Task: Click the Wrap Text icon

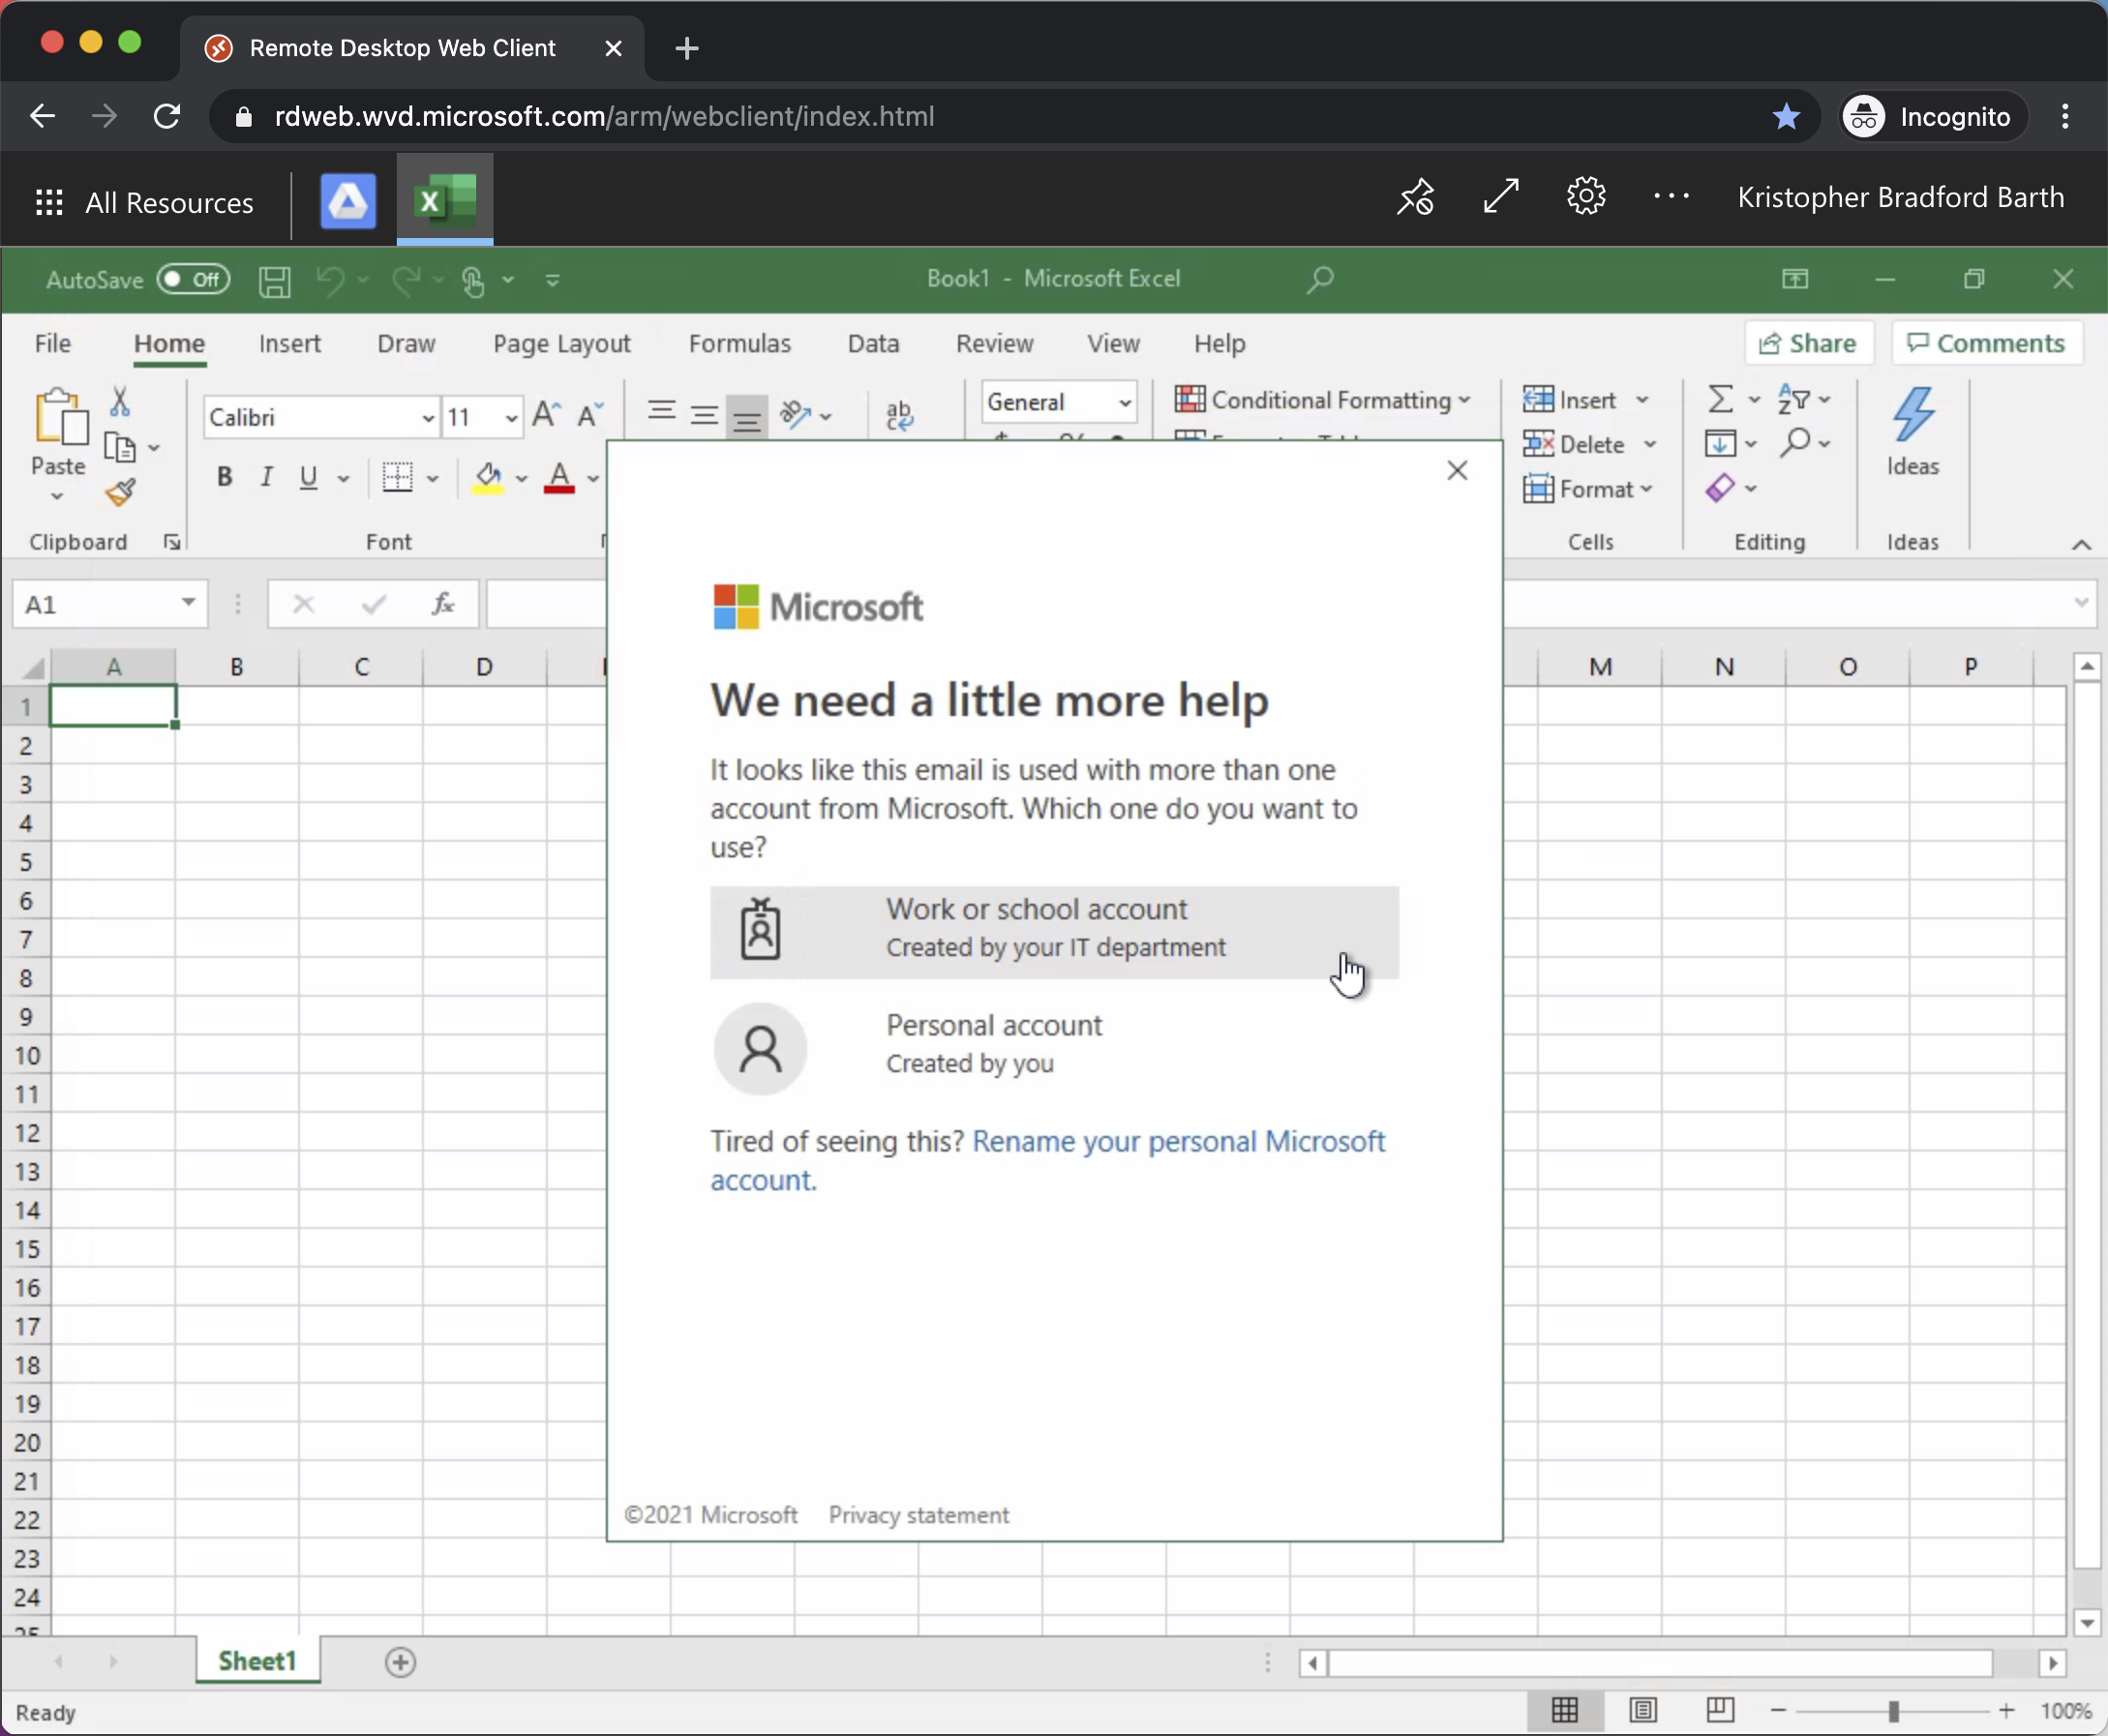Action: click(x=899, y=415)
